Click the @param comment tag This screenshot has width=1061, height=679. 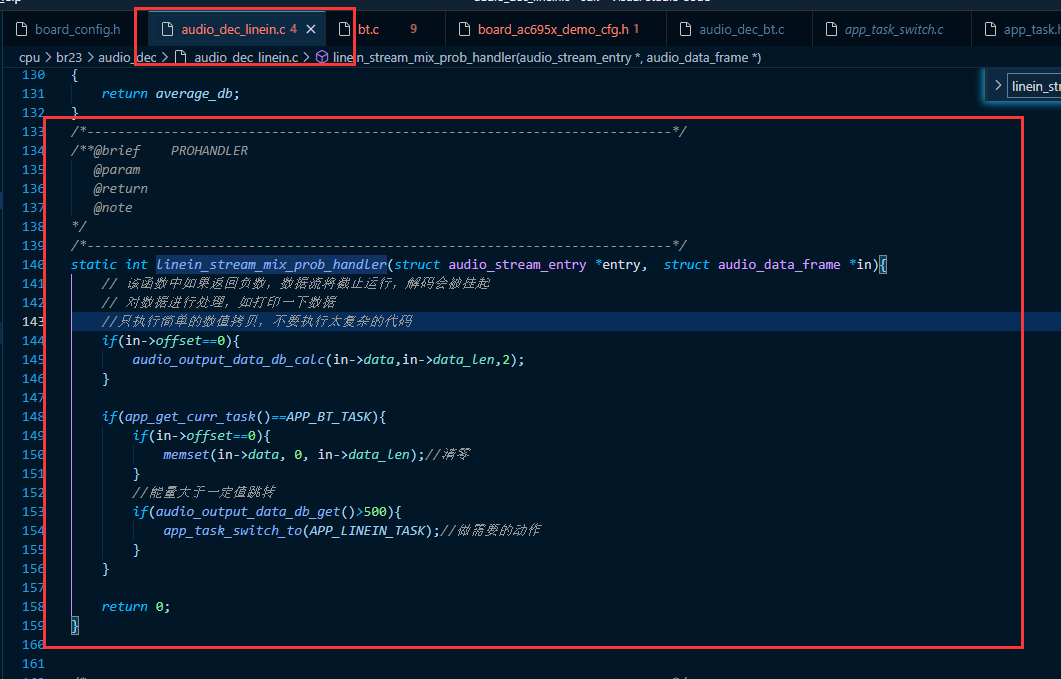pos(117,169)
